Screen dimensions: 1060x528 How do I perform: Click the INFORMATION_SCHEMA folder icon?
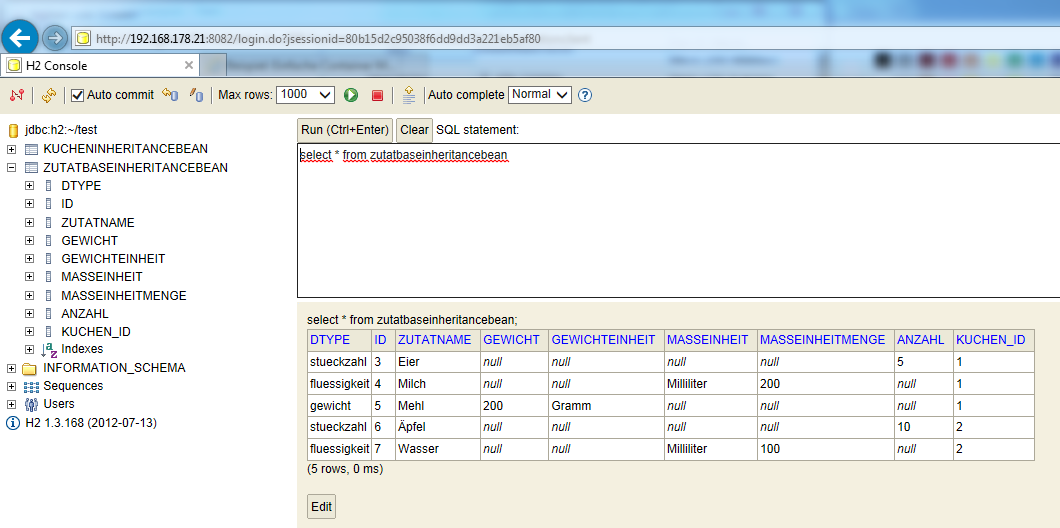pos(31,368)
